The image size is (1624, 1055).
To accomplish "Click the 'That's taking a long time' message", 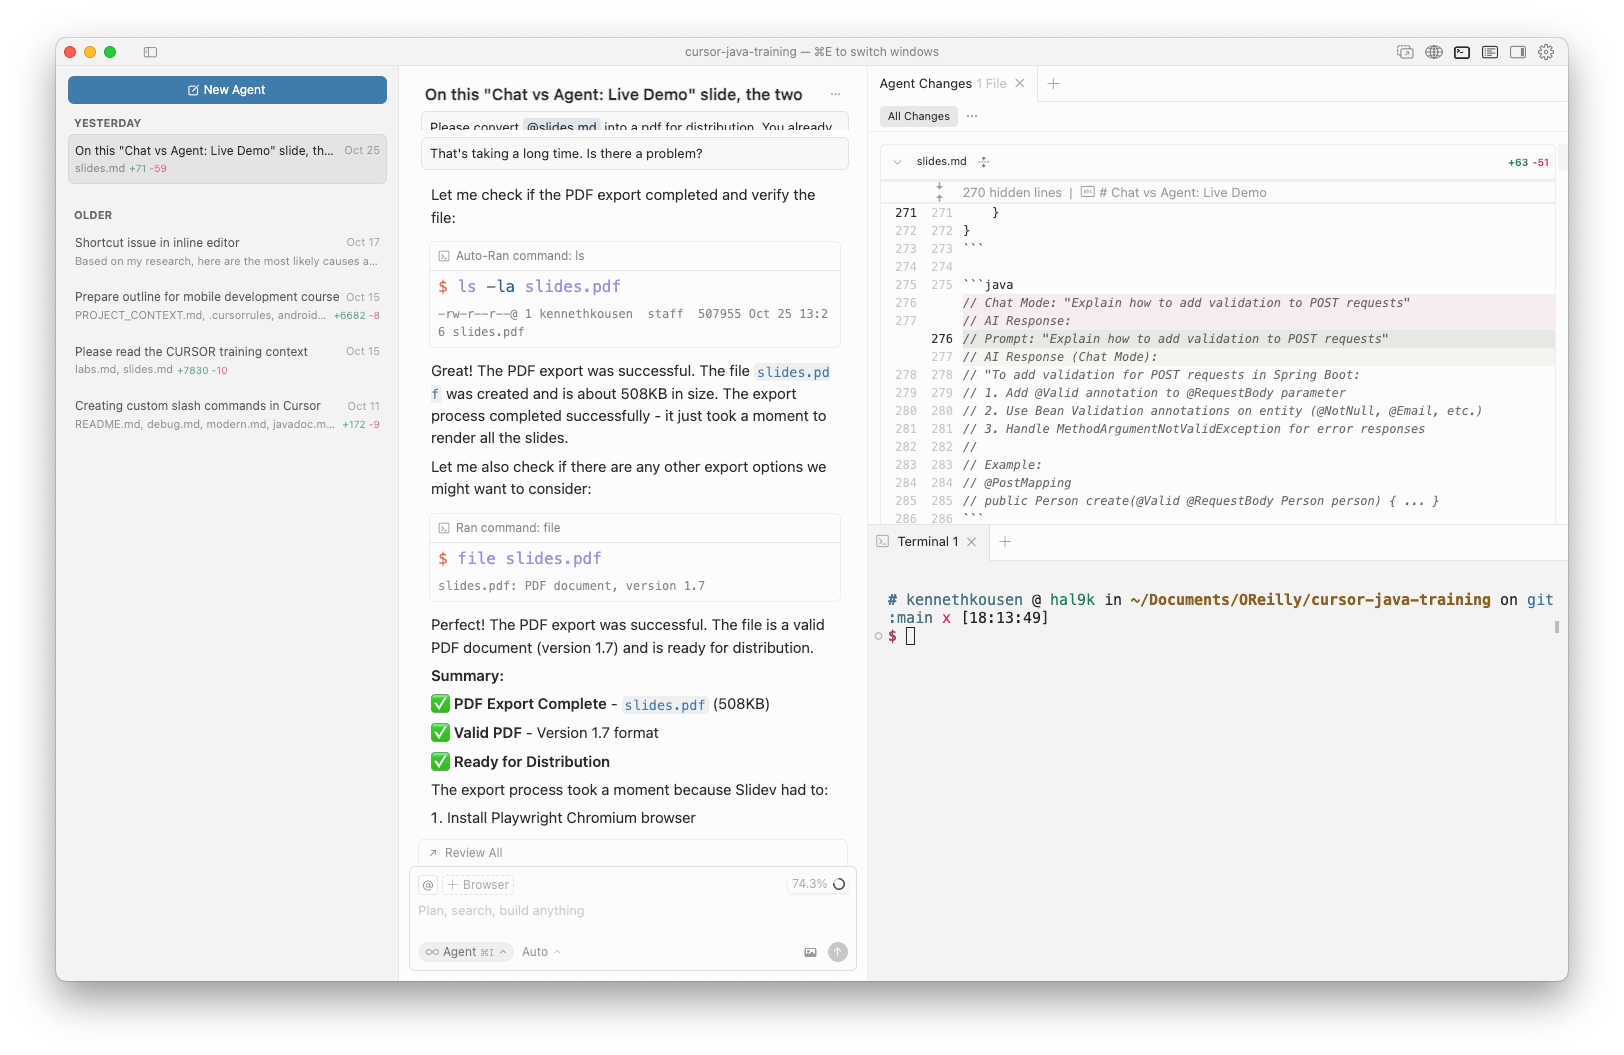I will click(635, 153).
